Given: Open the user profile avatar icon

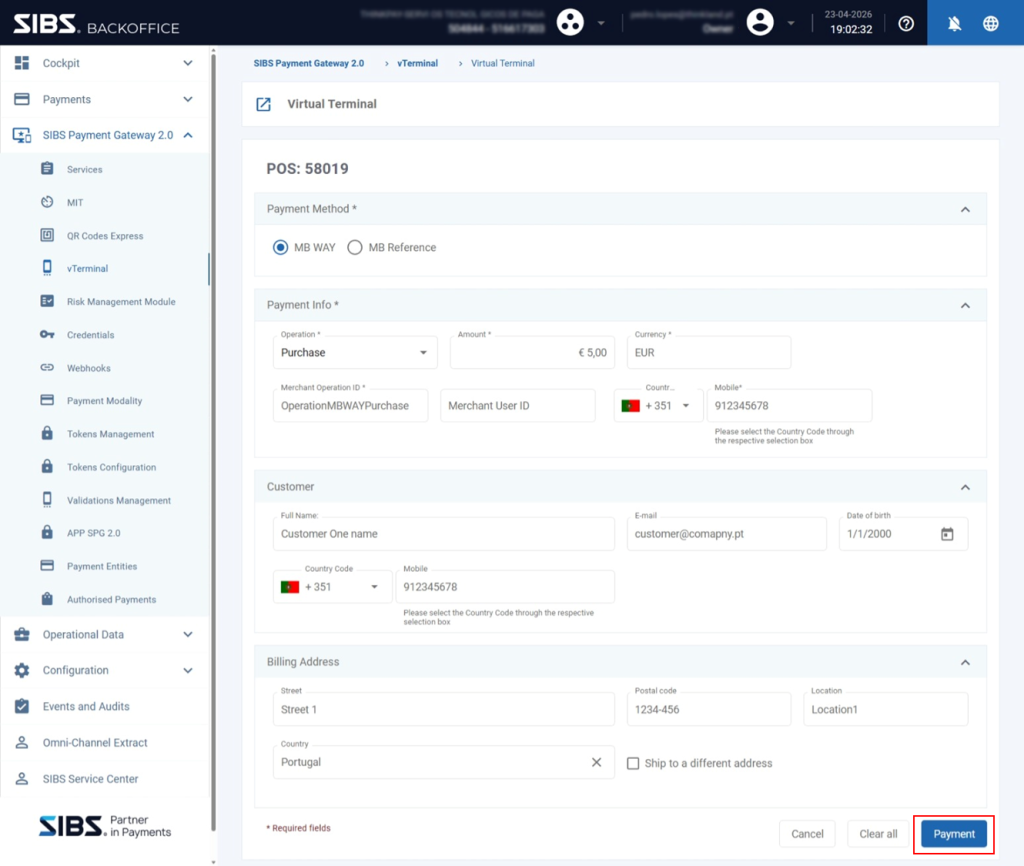Looking at the screenshot, I should tap(760, 23).
